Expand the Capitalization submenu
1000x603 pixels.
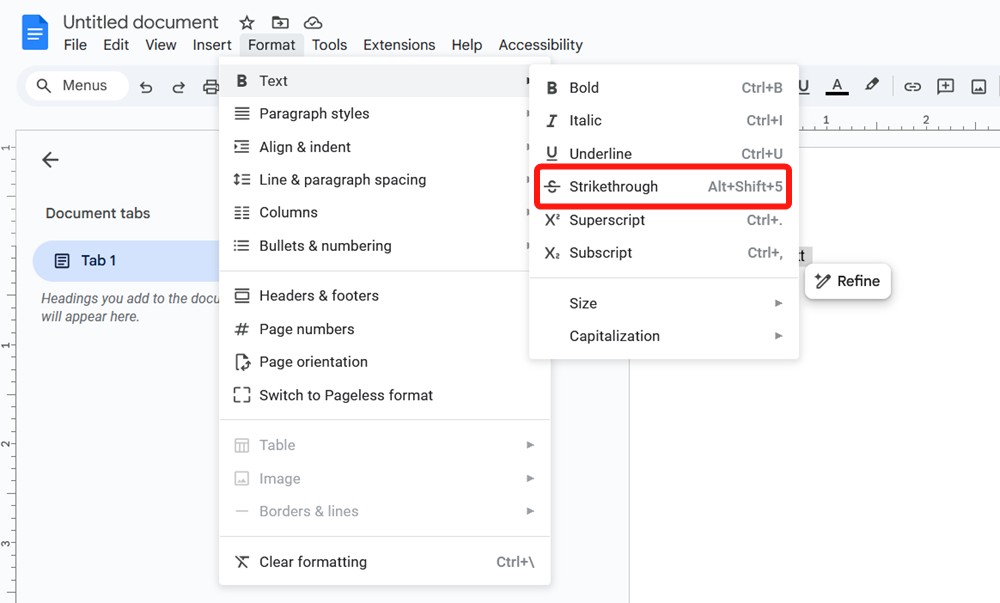pos(614,336)
